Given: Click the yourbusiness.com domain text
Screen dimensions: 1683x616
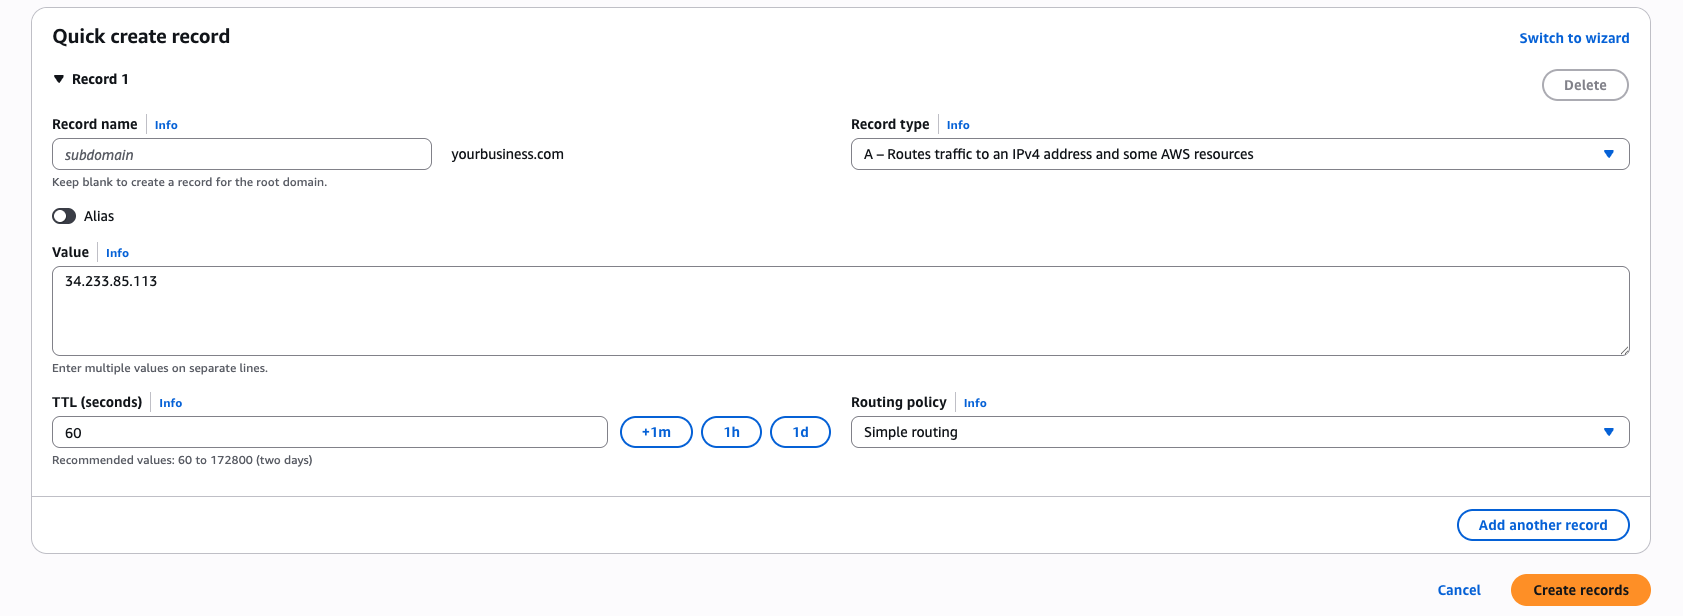Looking at the screenshot, I should point(507,154).
